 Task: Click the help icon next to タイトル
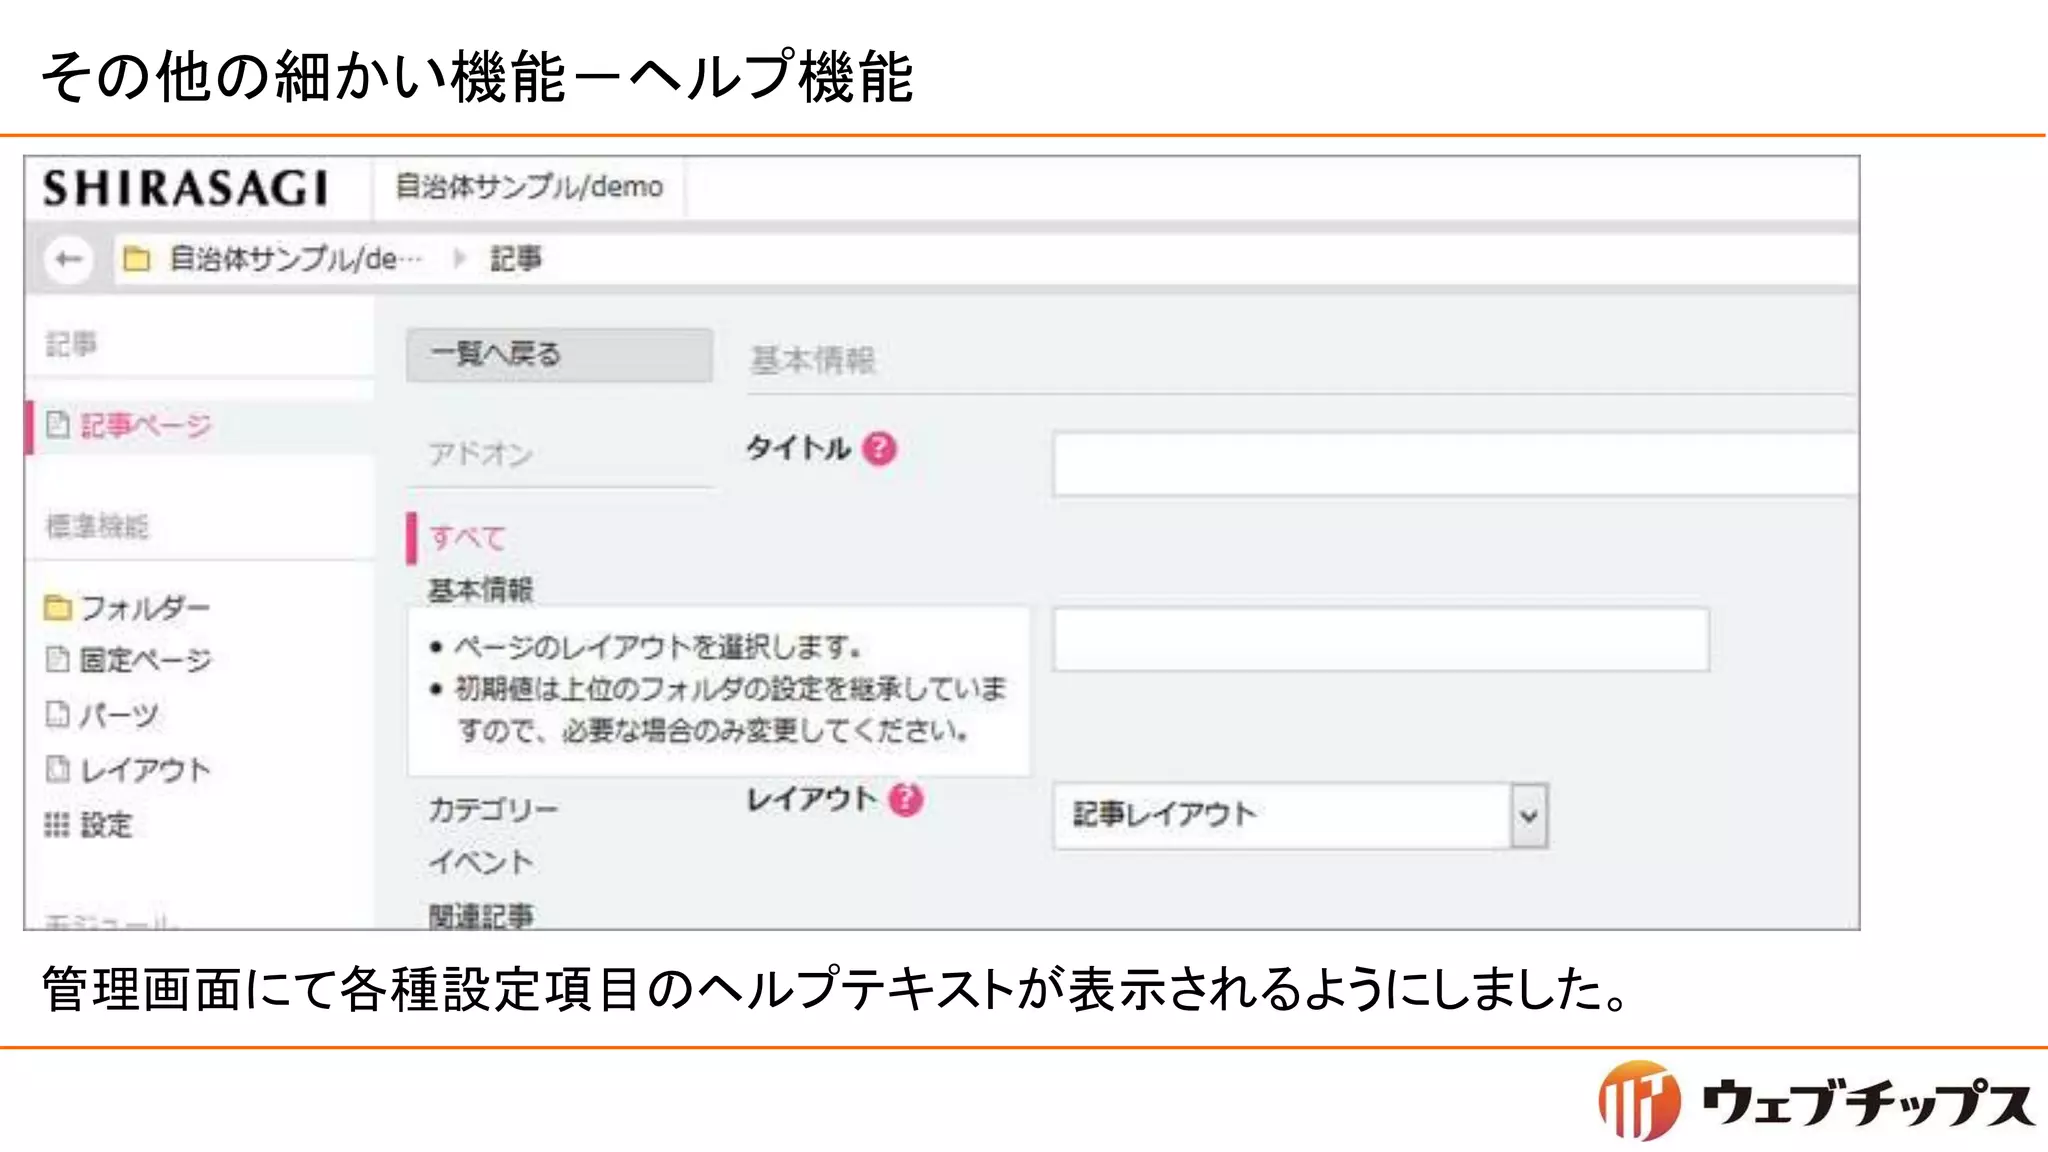tap(879, 448)
